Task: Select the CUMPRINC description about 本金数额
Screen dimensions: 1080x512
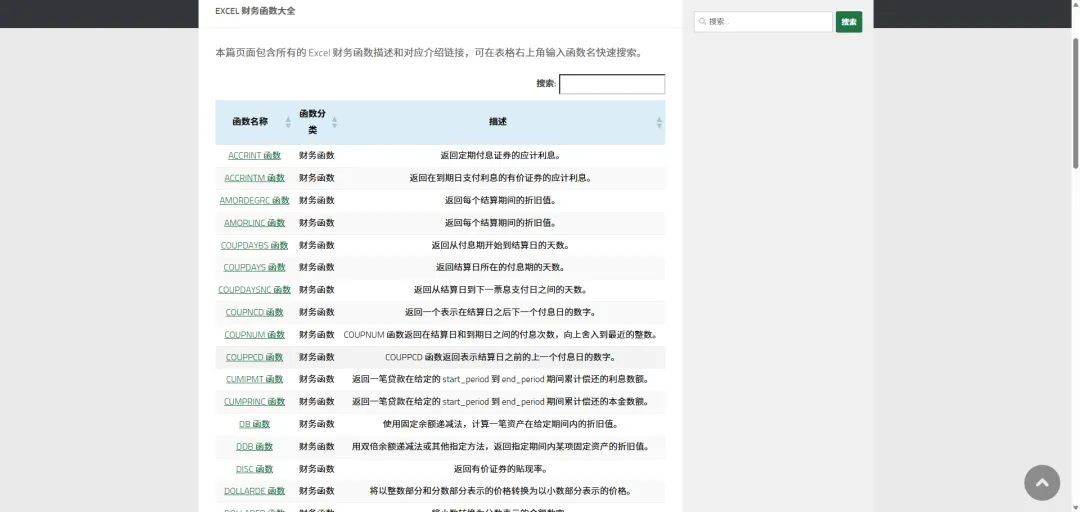Action: tap(500, 402)
